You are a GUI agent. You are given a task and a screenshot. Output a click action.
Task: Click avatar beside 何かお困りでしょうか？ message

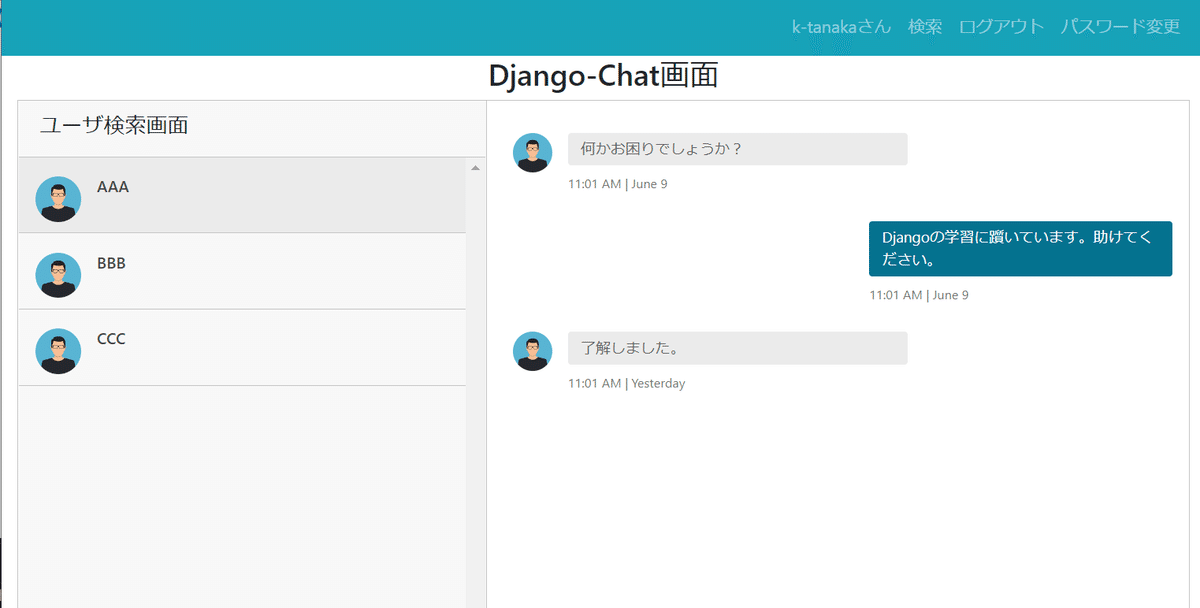click(532, 152)
